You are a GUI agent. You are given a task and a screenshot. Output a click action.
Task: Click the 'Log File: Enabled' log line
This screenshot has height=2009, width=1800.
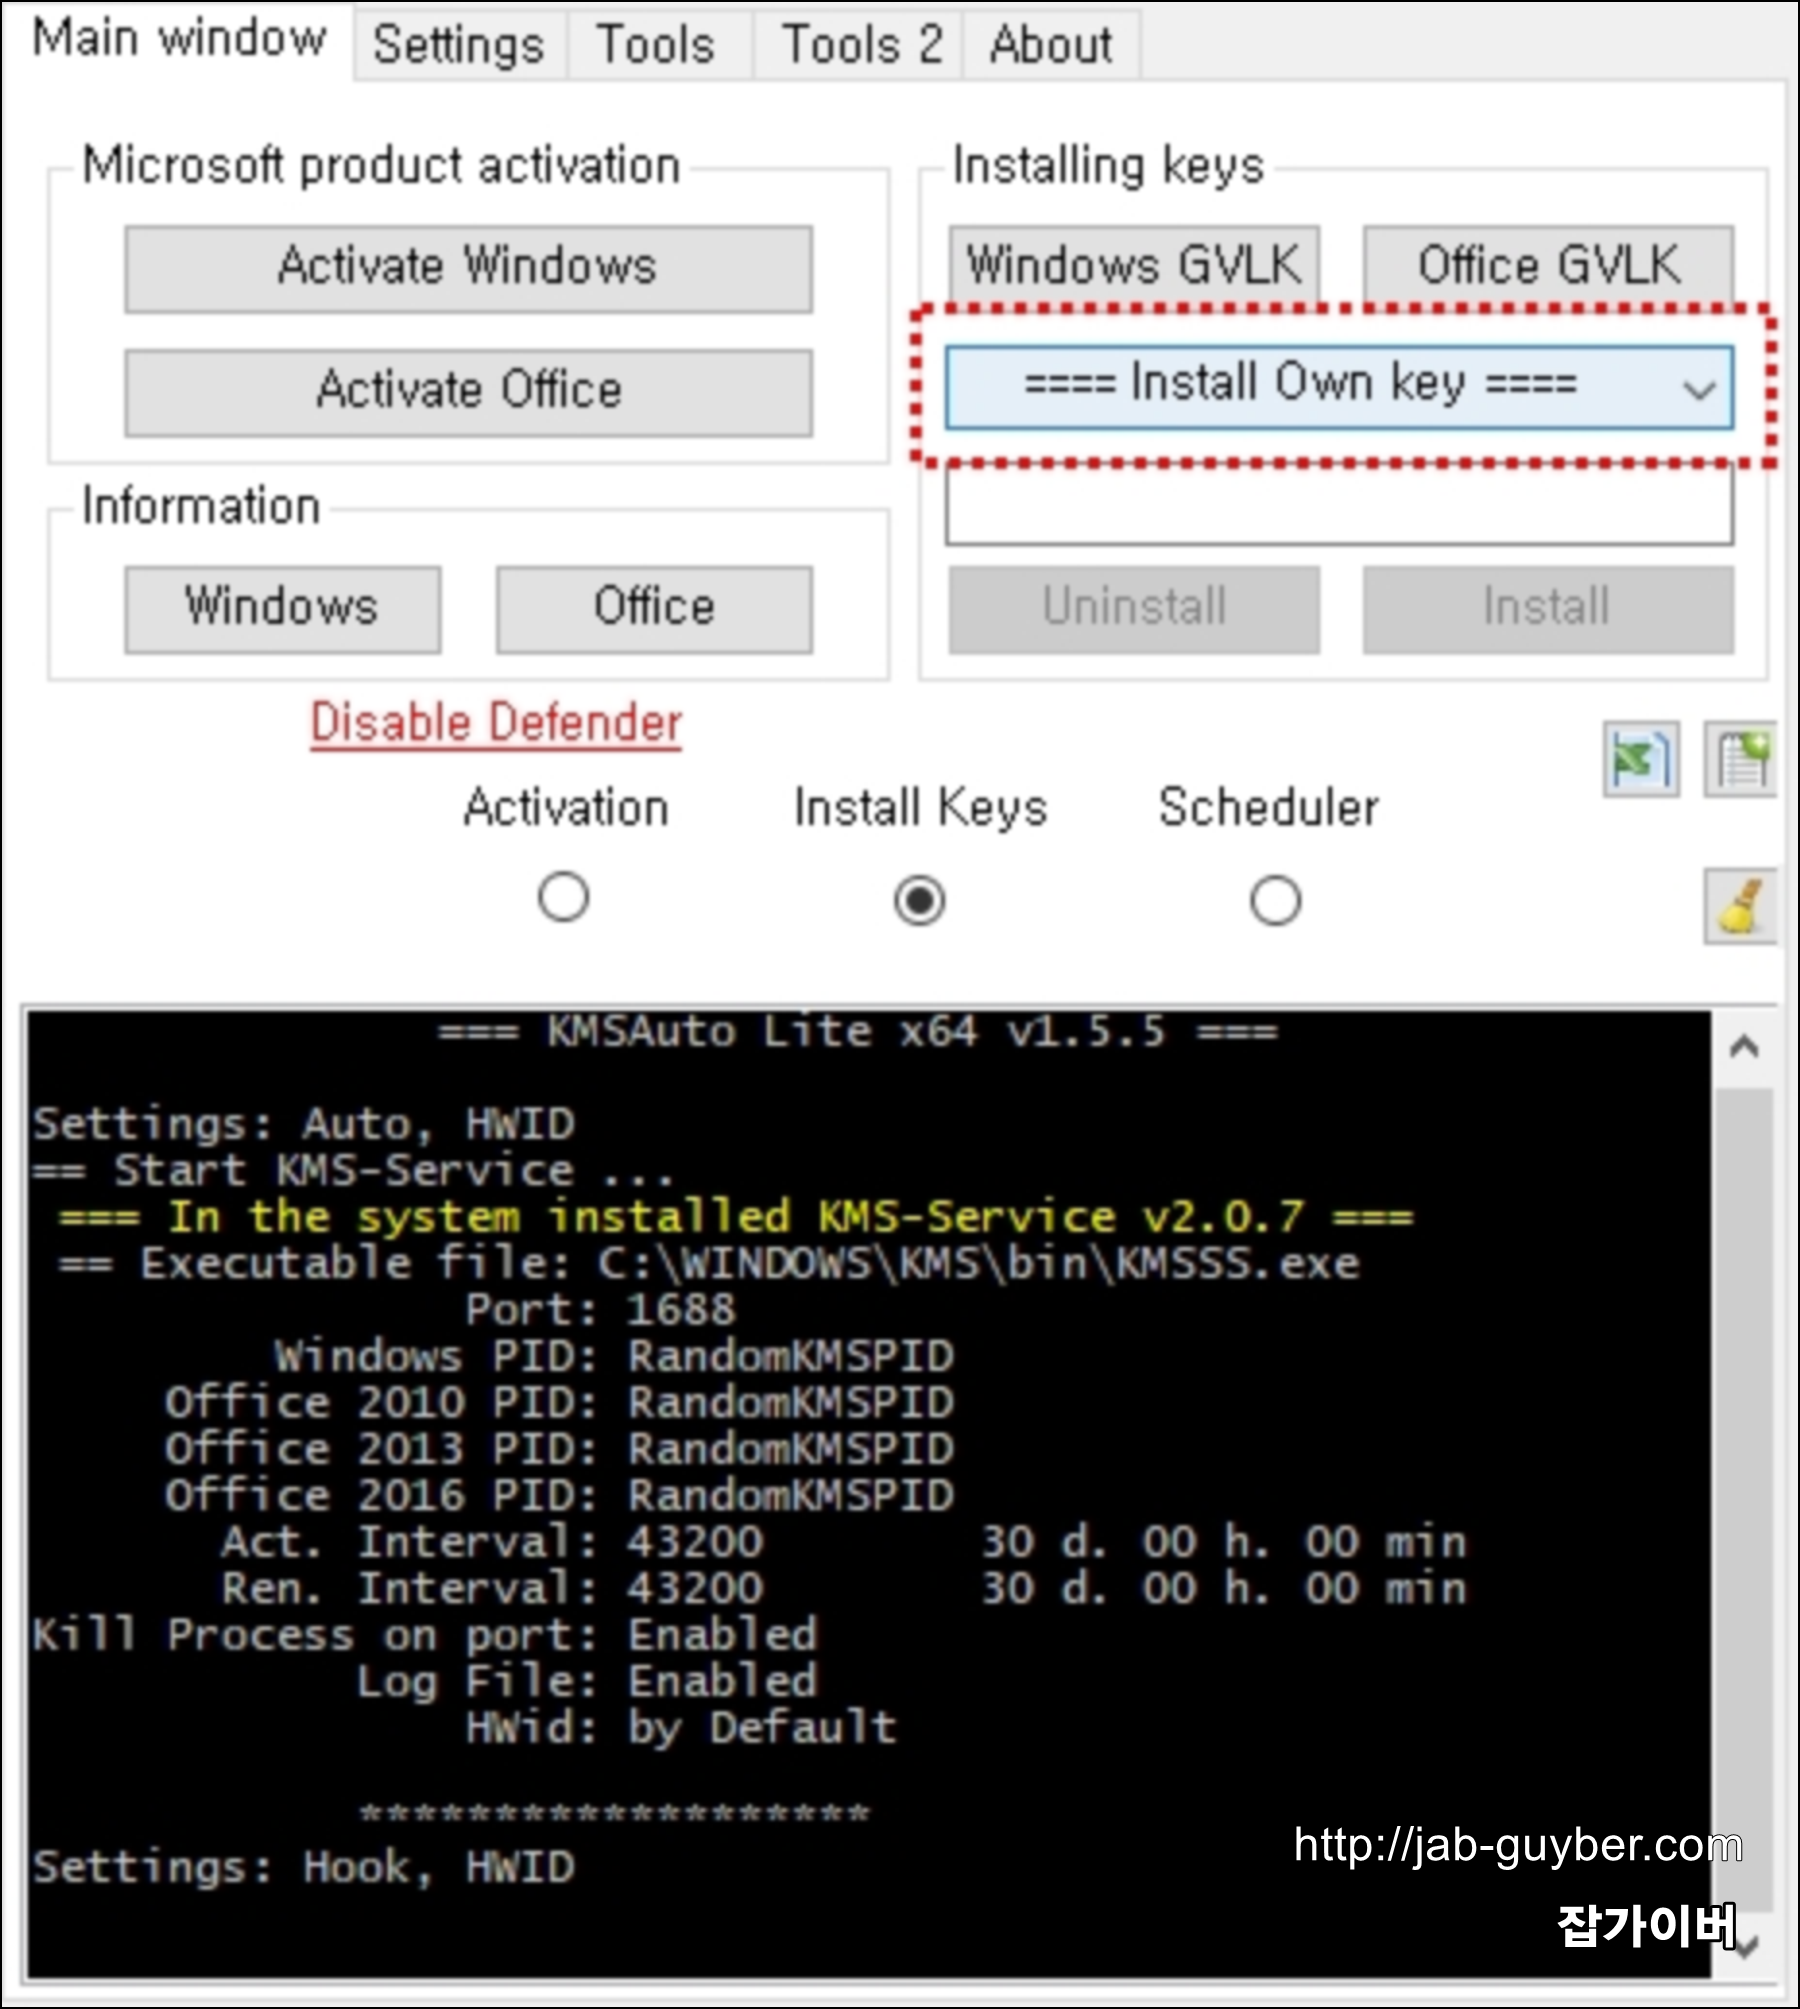click(587, 1681)
